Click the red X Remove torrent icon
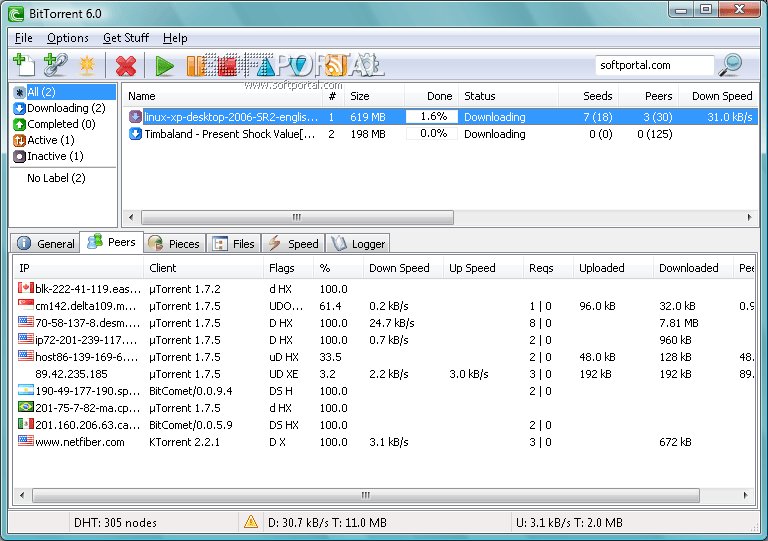The width and height of the screenshot is (768, 541). 126,66
